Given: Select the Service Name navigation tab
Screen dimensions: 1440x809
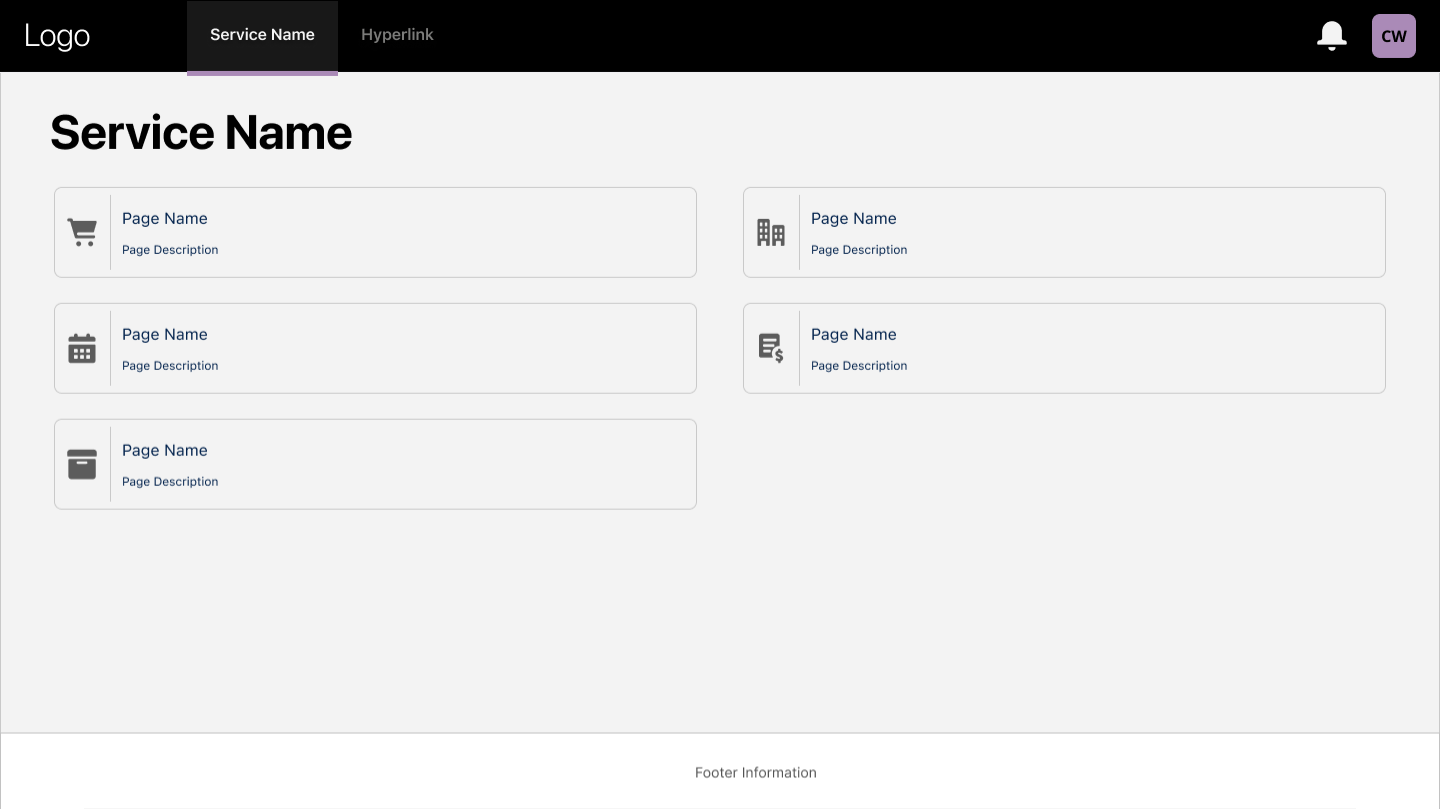Looking at the screenshot, I should 262,36.
